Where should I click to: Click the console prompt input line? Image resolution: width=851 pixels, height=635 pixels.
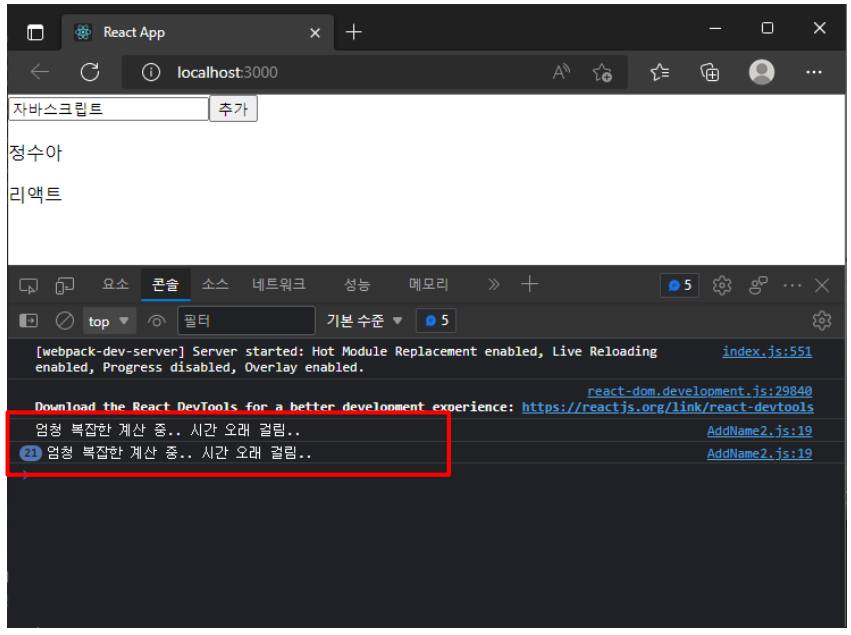[427, 475]
